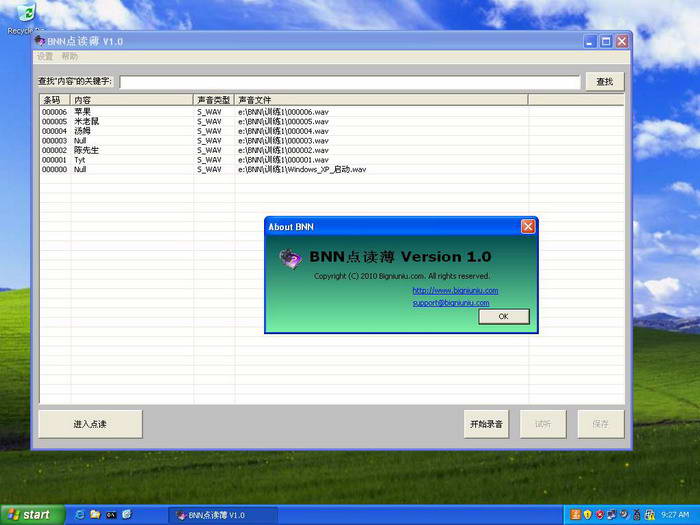Focus the 查找内容的关键字 search input field
Image resolution: width=700 pixels, height=525 pixels.
coord(350,82)
